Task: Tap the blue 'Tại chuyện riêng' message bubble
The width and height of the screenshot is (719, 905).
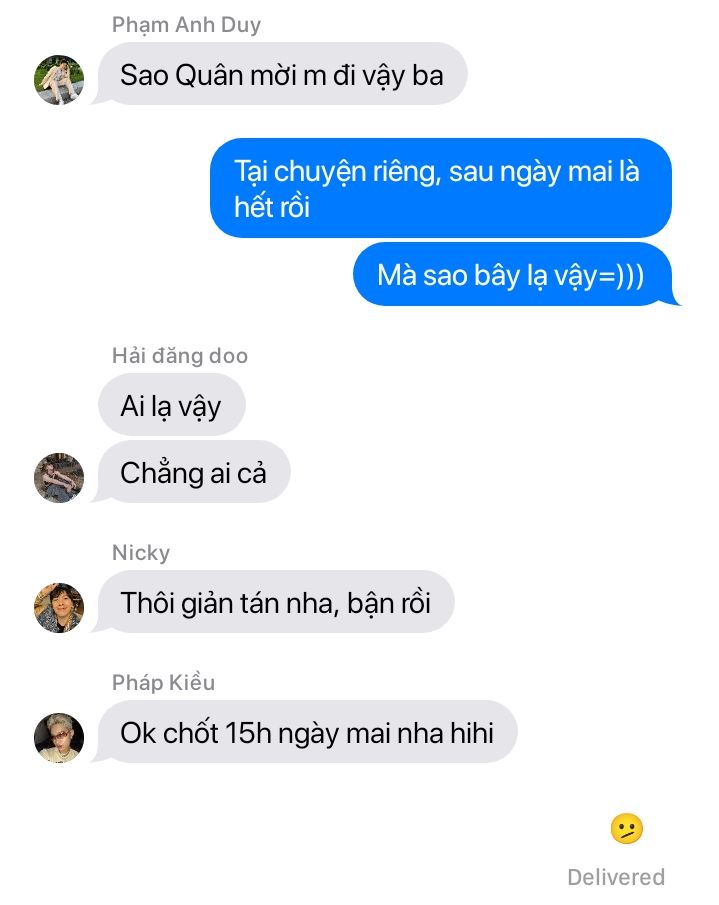Action: pyautogui.click(x=441, y=188)
